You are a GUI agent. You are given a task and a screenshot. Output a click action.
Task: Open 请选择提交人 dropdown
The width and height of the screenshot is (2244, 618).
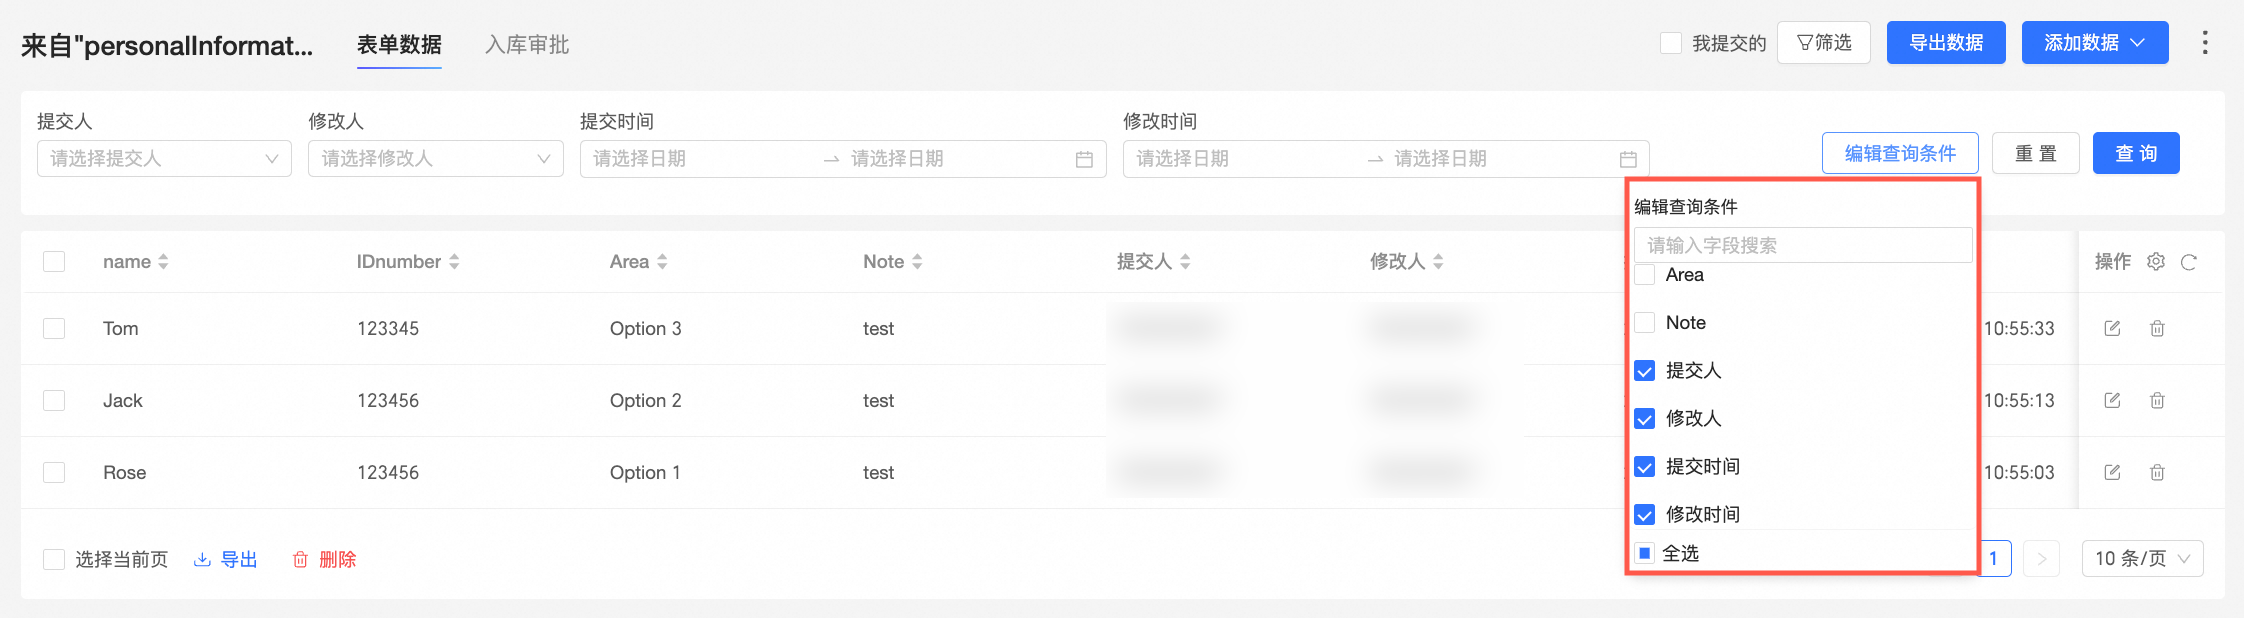click(x=164, y=158)
